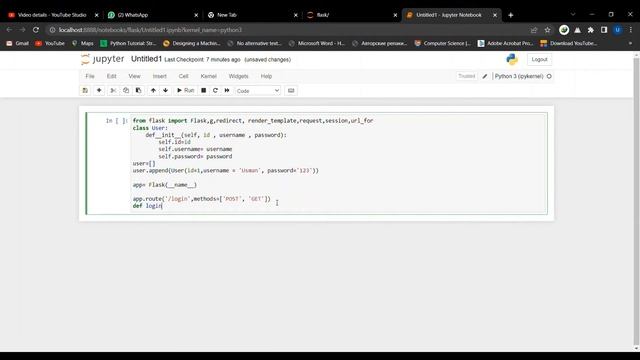Open the Gmail bookmark

[x=18, y=43]
